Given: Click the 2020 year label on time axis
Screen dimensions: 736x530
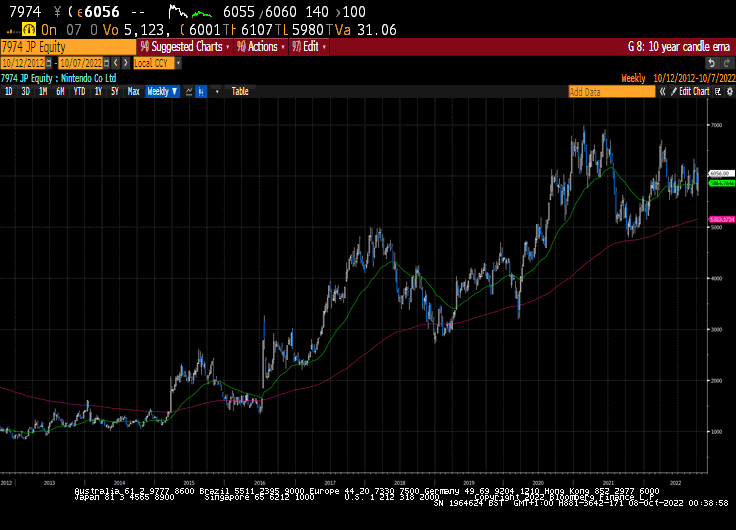Looking at the screenshot, I should (x=538, y=483).
